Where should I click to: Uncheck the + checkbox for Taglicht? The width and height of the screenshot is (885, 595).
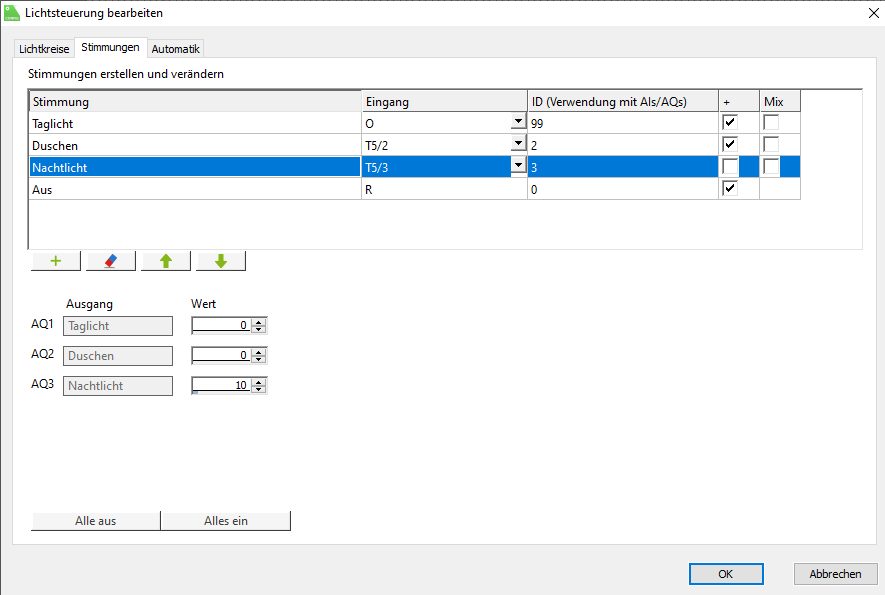pyautogui.click(x=730, y=122)
